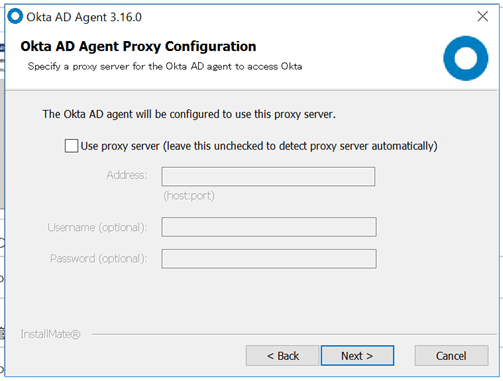
Task: Click the Proxy Configuration heading
Action: click(138, 46)
